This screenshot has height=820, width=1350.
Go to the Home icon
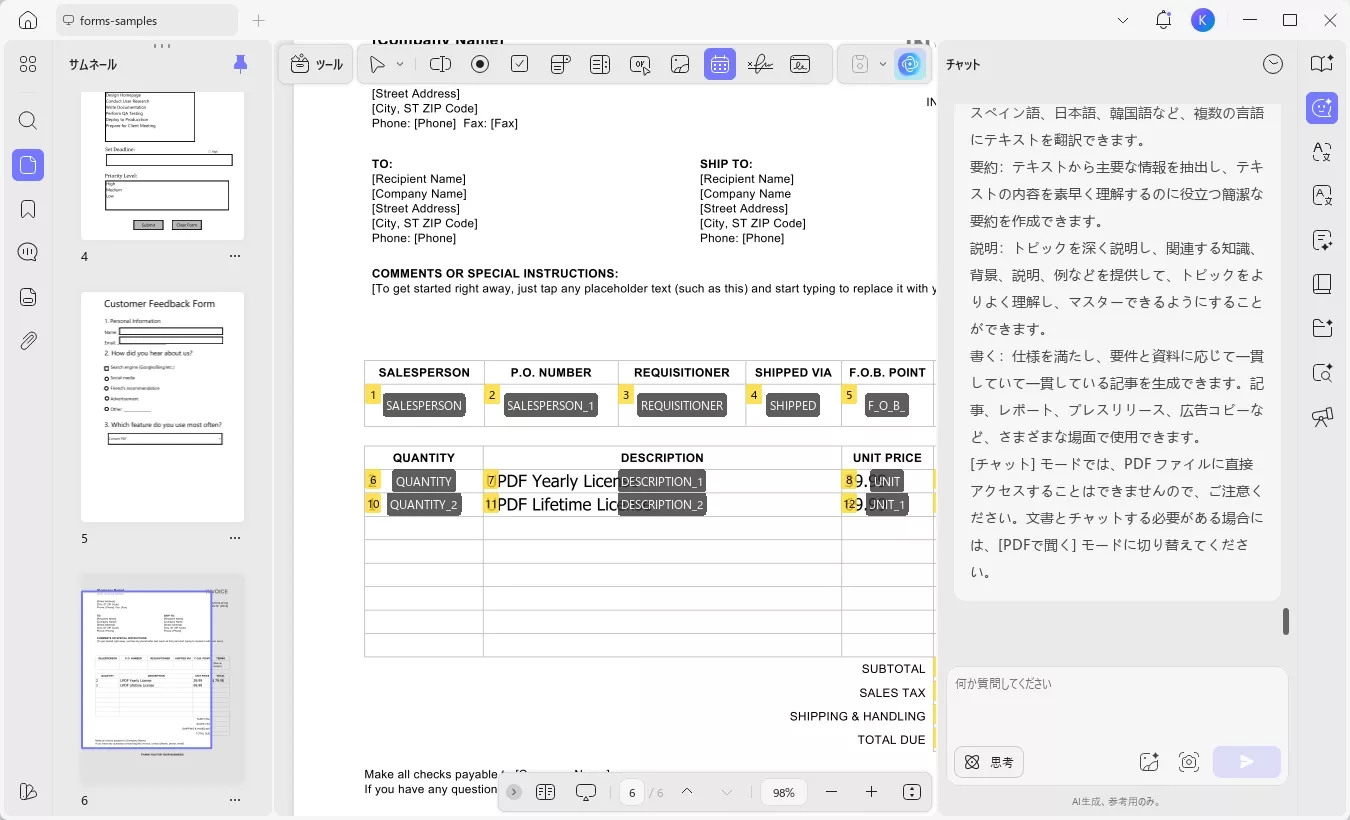[x=28, y=20]
